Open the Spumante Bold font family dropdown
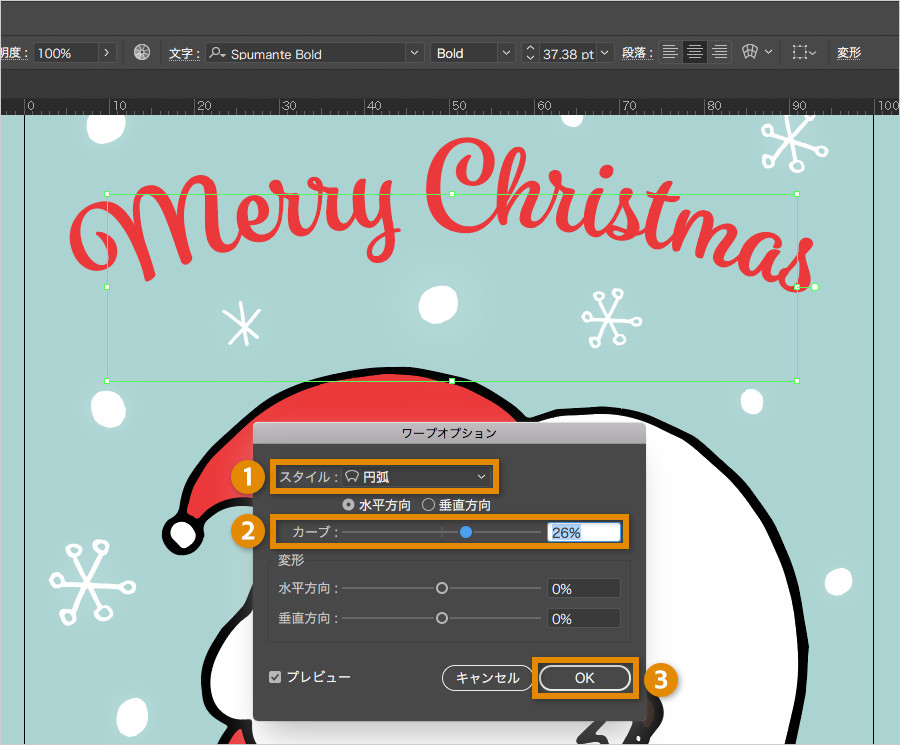This screenshot has height=746, width=900. tap(414, 53)
